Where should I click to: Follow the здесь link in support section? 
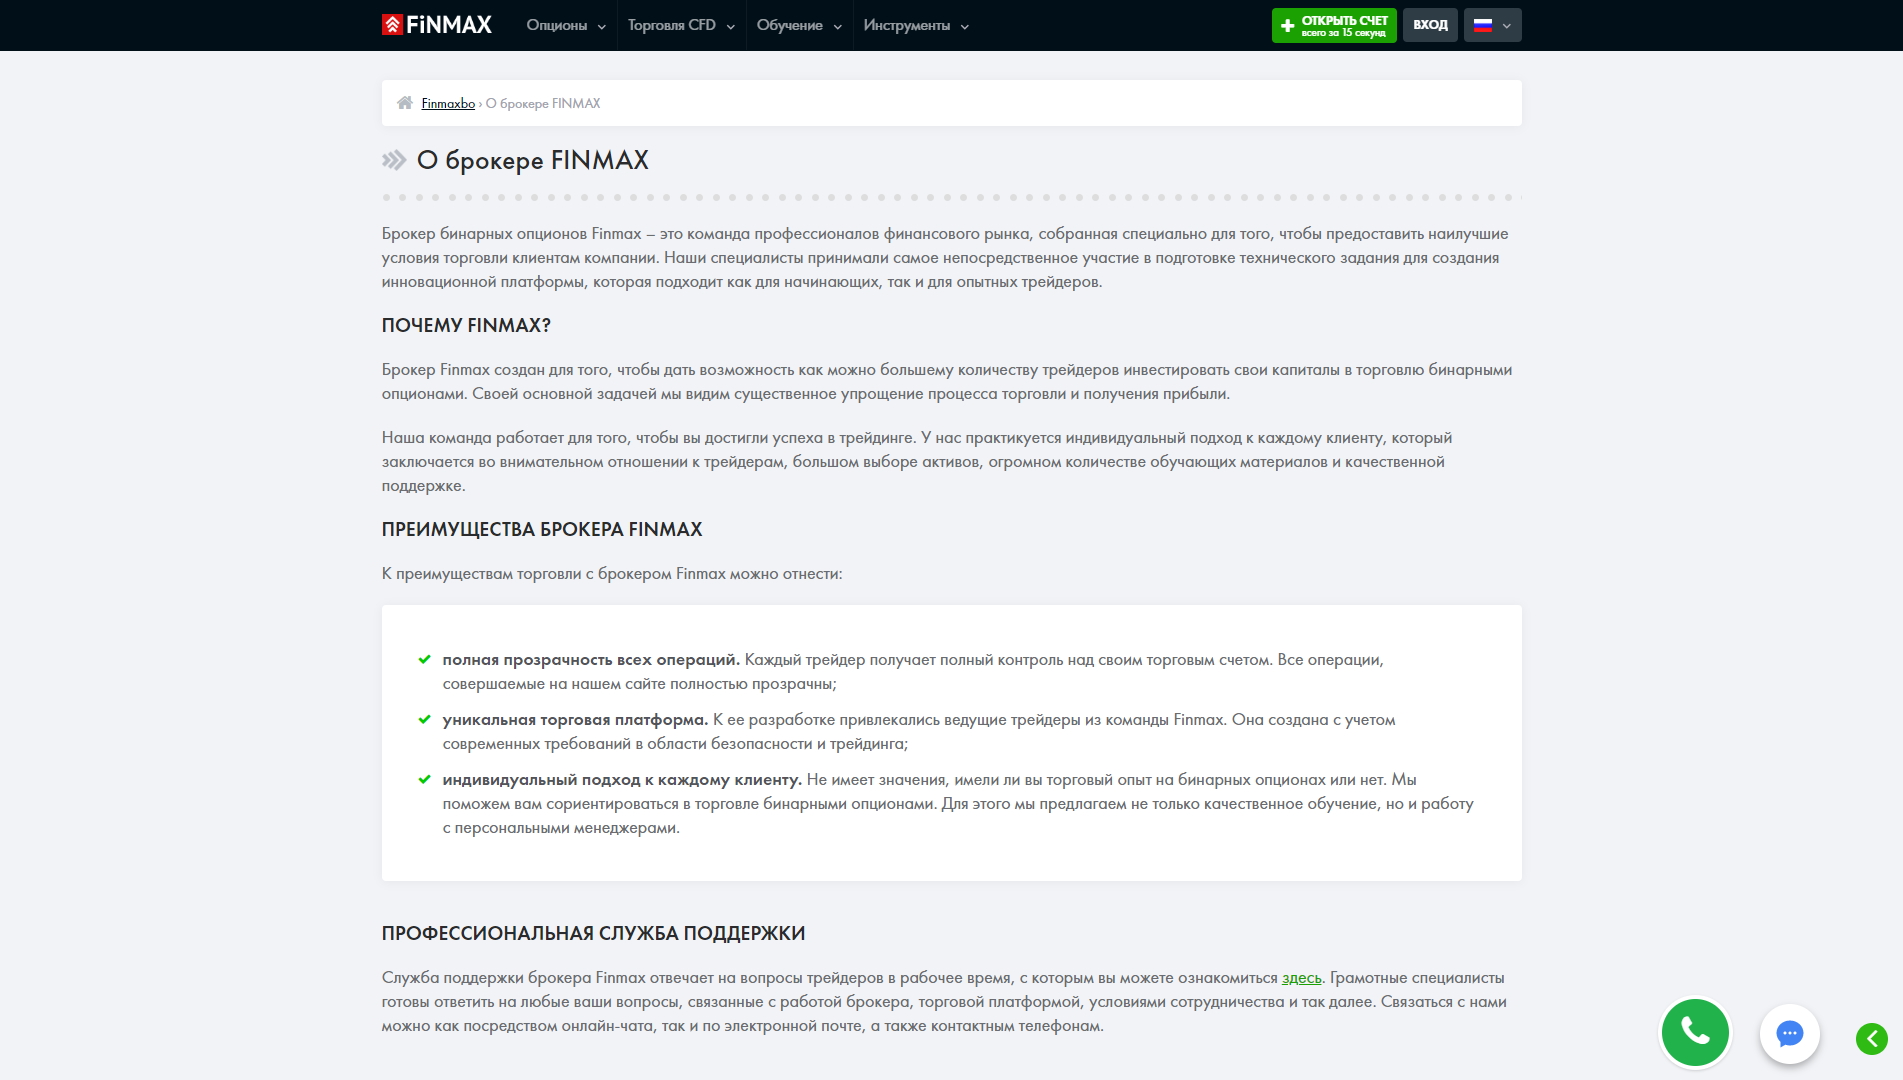[x=1301, y=978]
